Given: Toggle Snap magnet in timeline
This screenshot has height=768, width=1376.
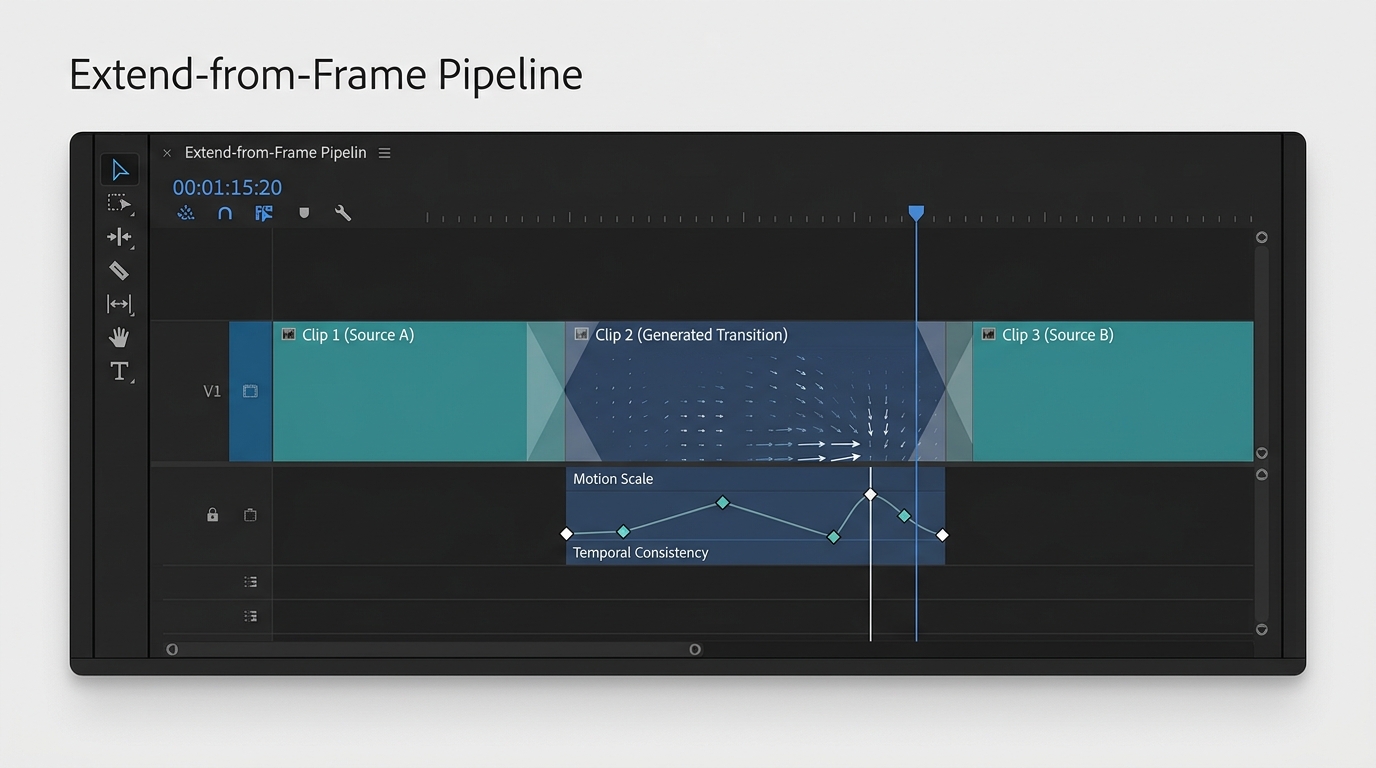Looking at the screenshot, I should 225,213.
